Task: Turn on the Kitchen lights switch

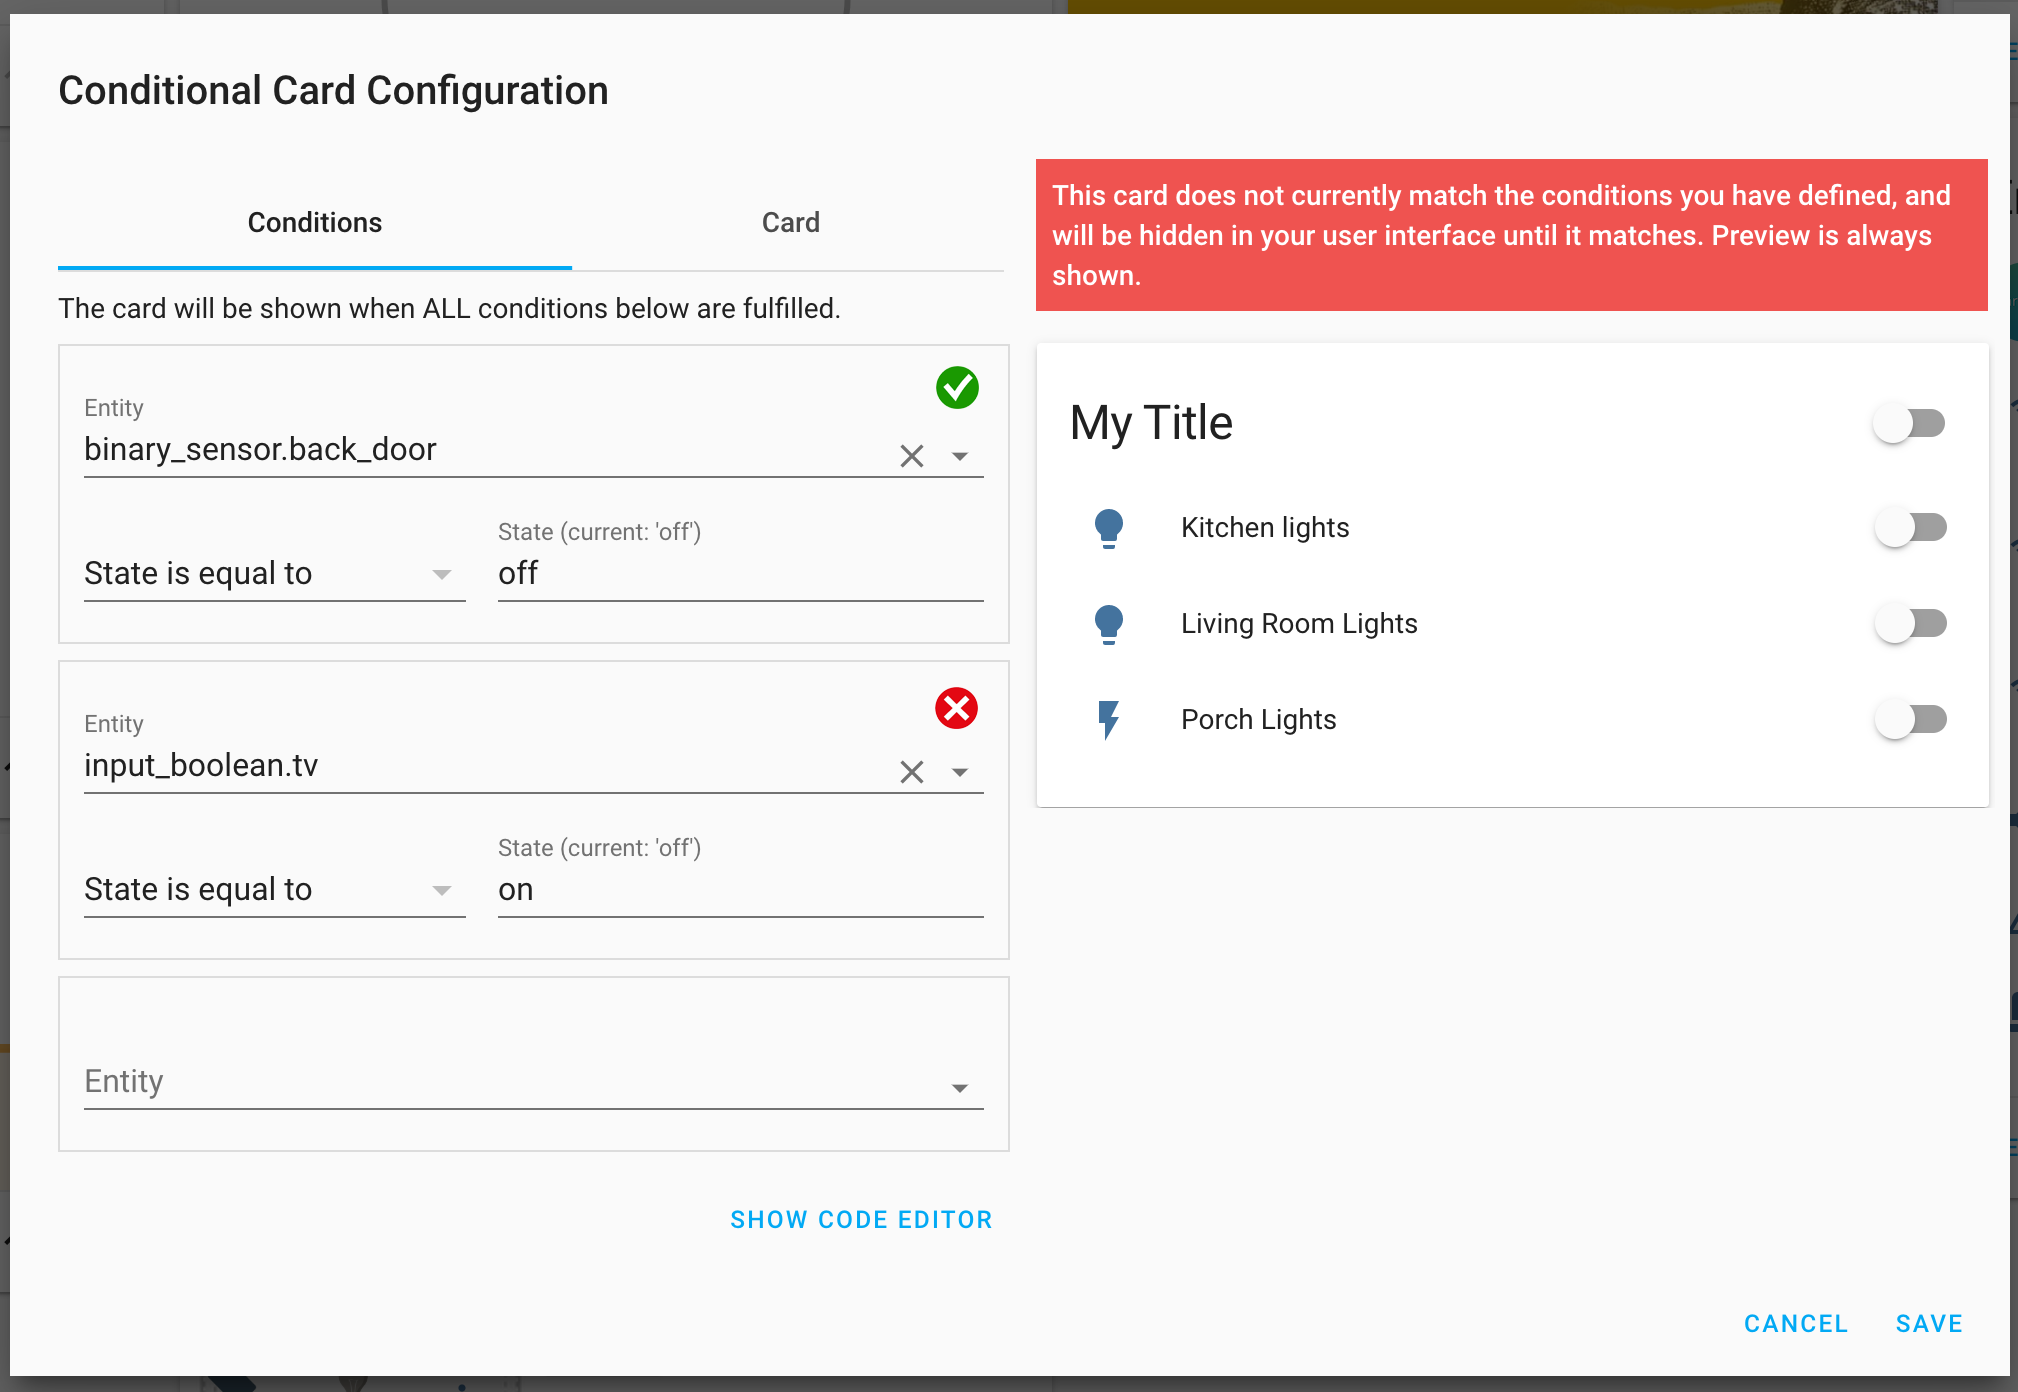Action: [x=1909, y=528]
